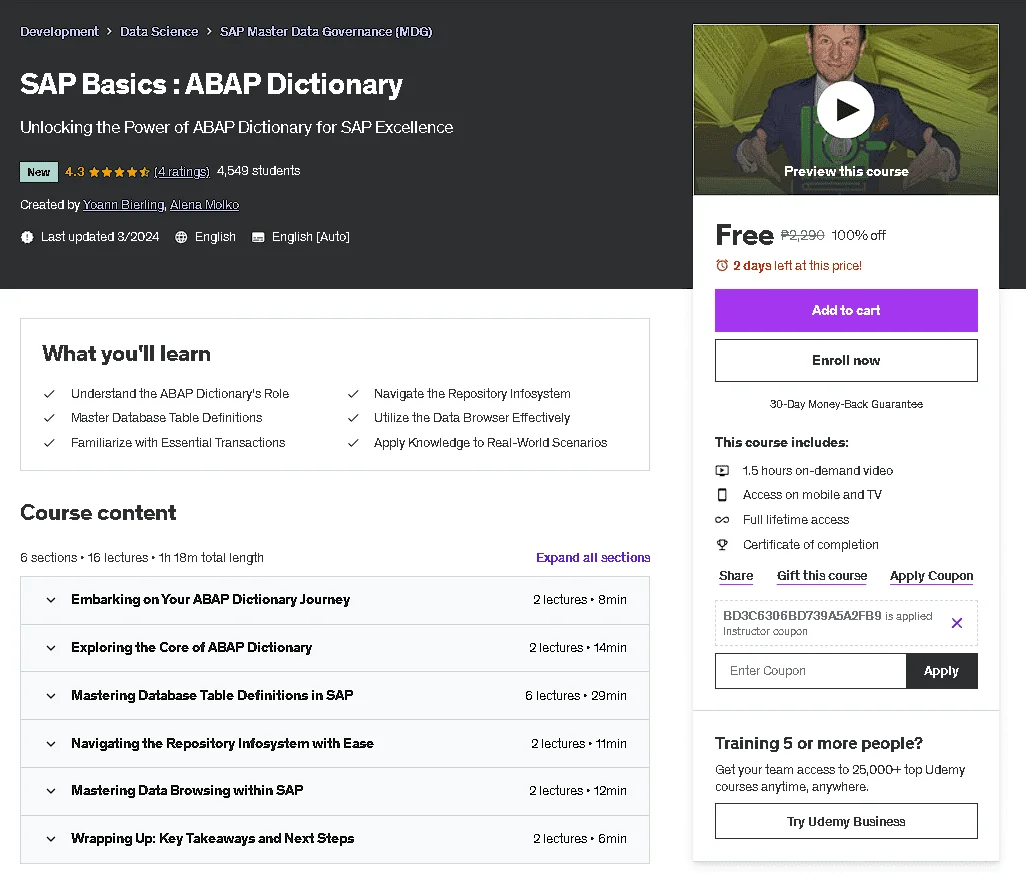Click the 'English [Auto]' captions text
Screen dimensions: 1026x873
pyautogui.click(x=311, y=237)
